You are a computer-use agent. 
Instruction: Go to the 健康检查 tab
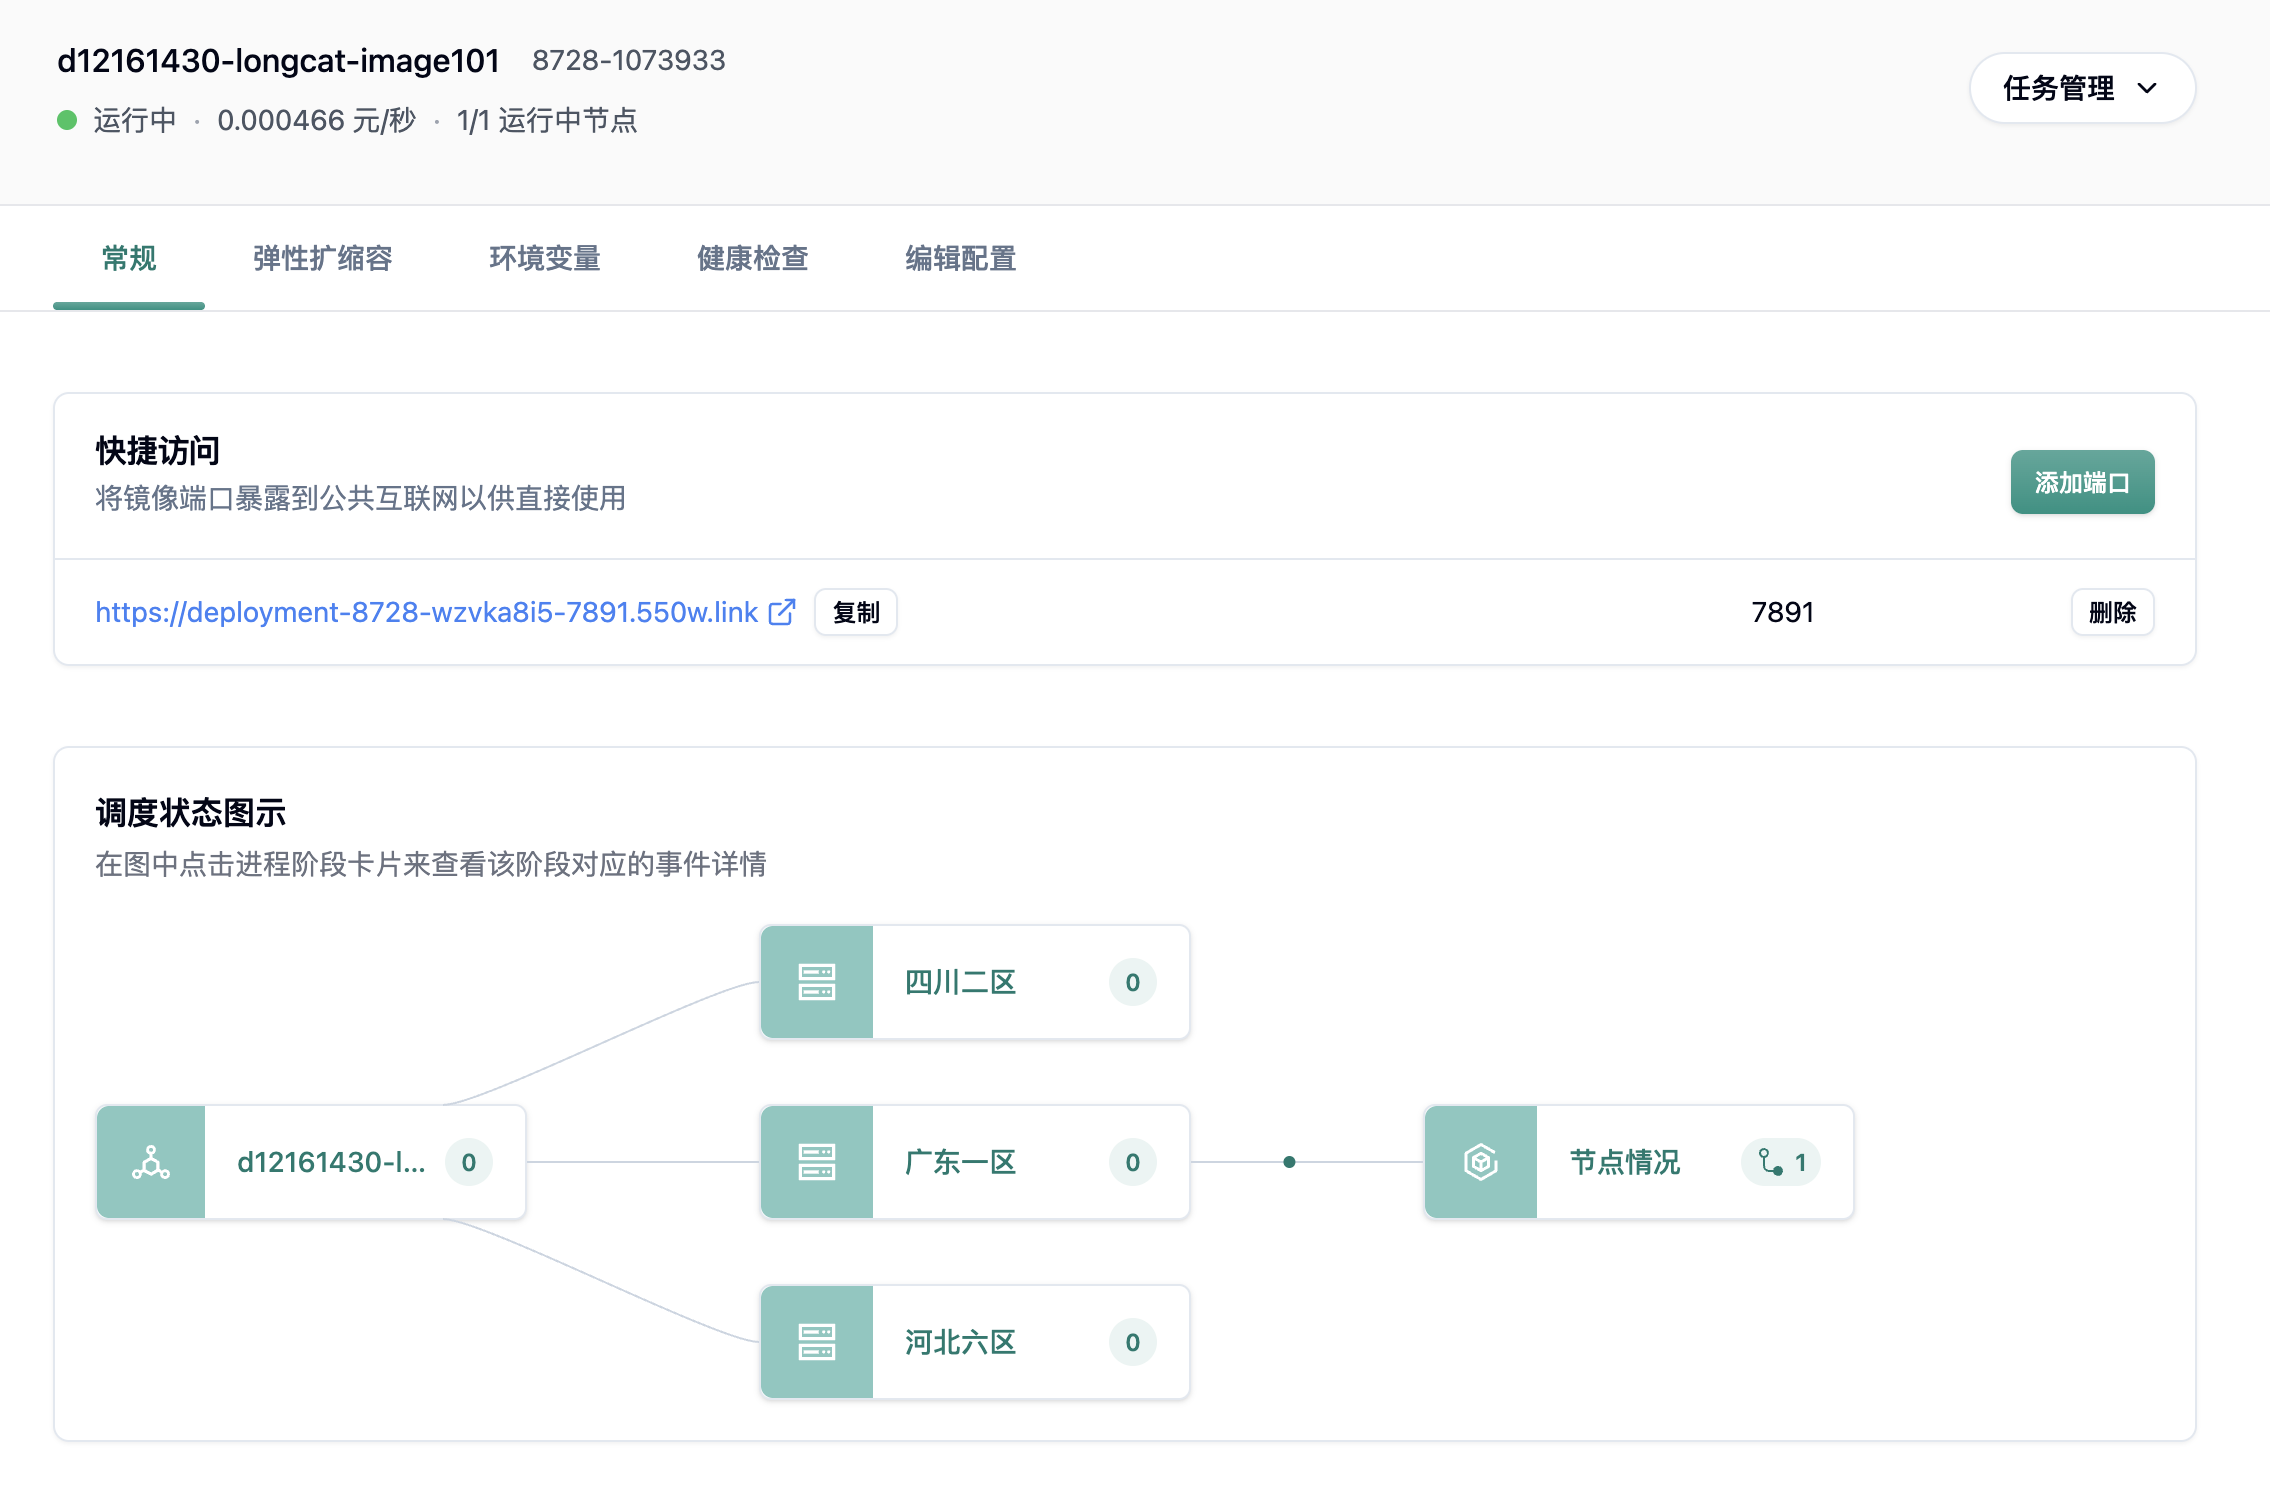tap(752, 258)
